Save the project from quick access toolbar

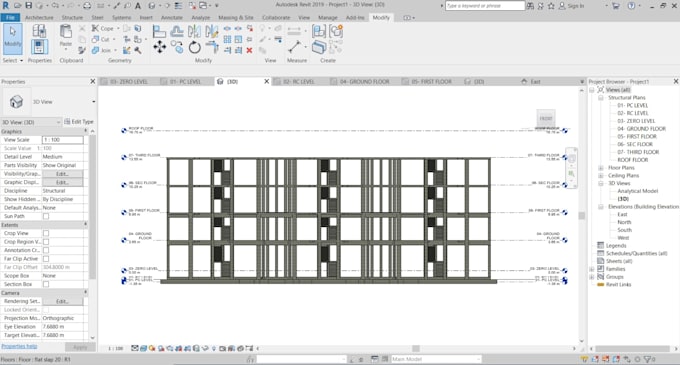click(29, 6)
